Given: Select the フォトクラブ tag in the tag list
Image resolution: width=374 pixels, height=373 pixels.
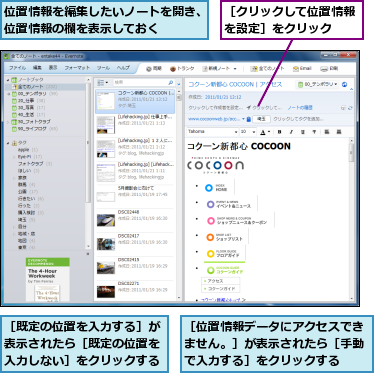Looking at the screenshot, I should 35,164.
